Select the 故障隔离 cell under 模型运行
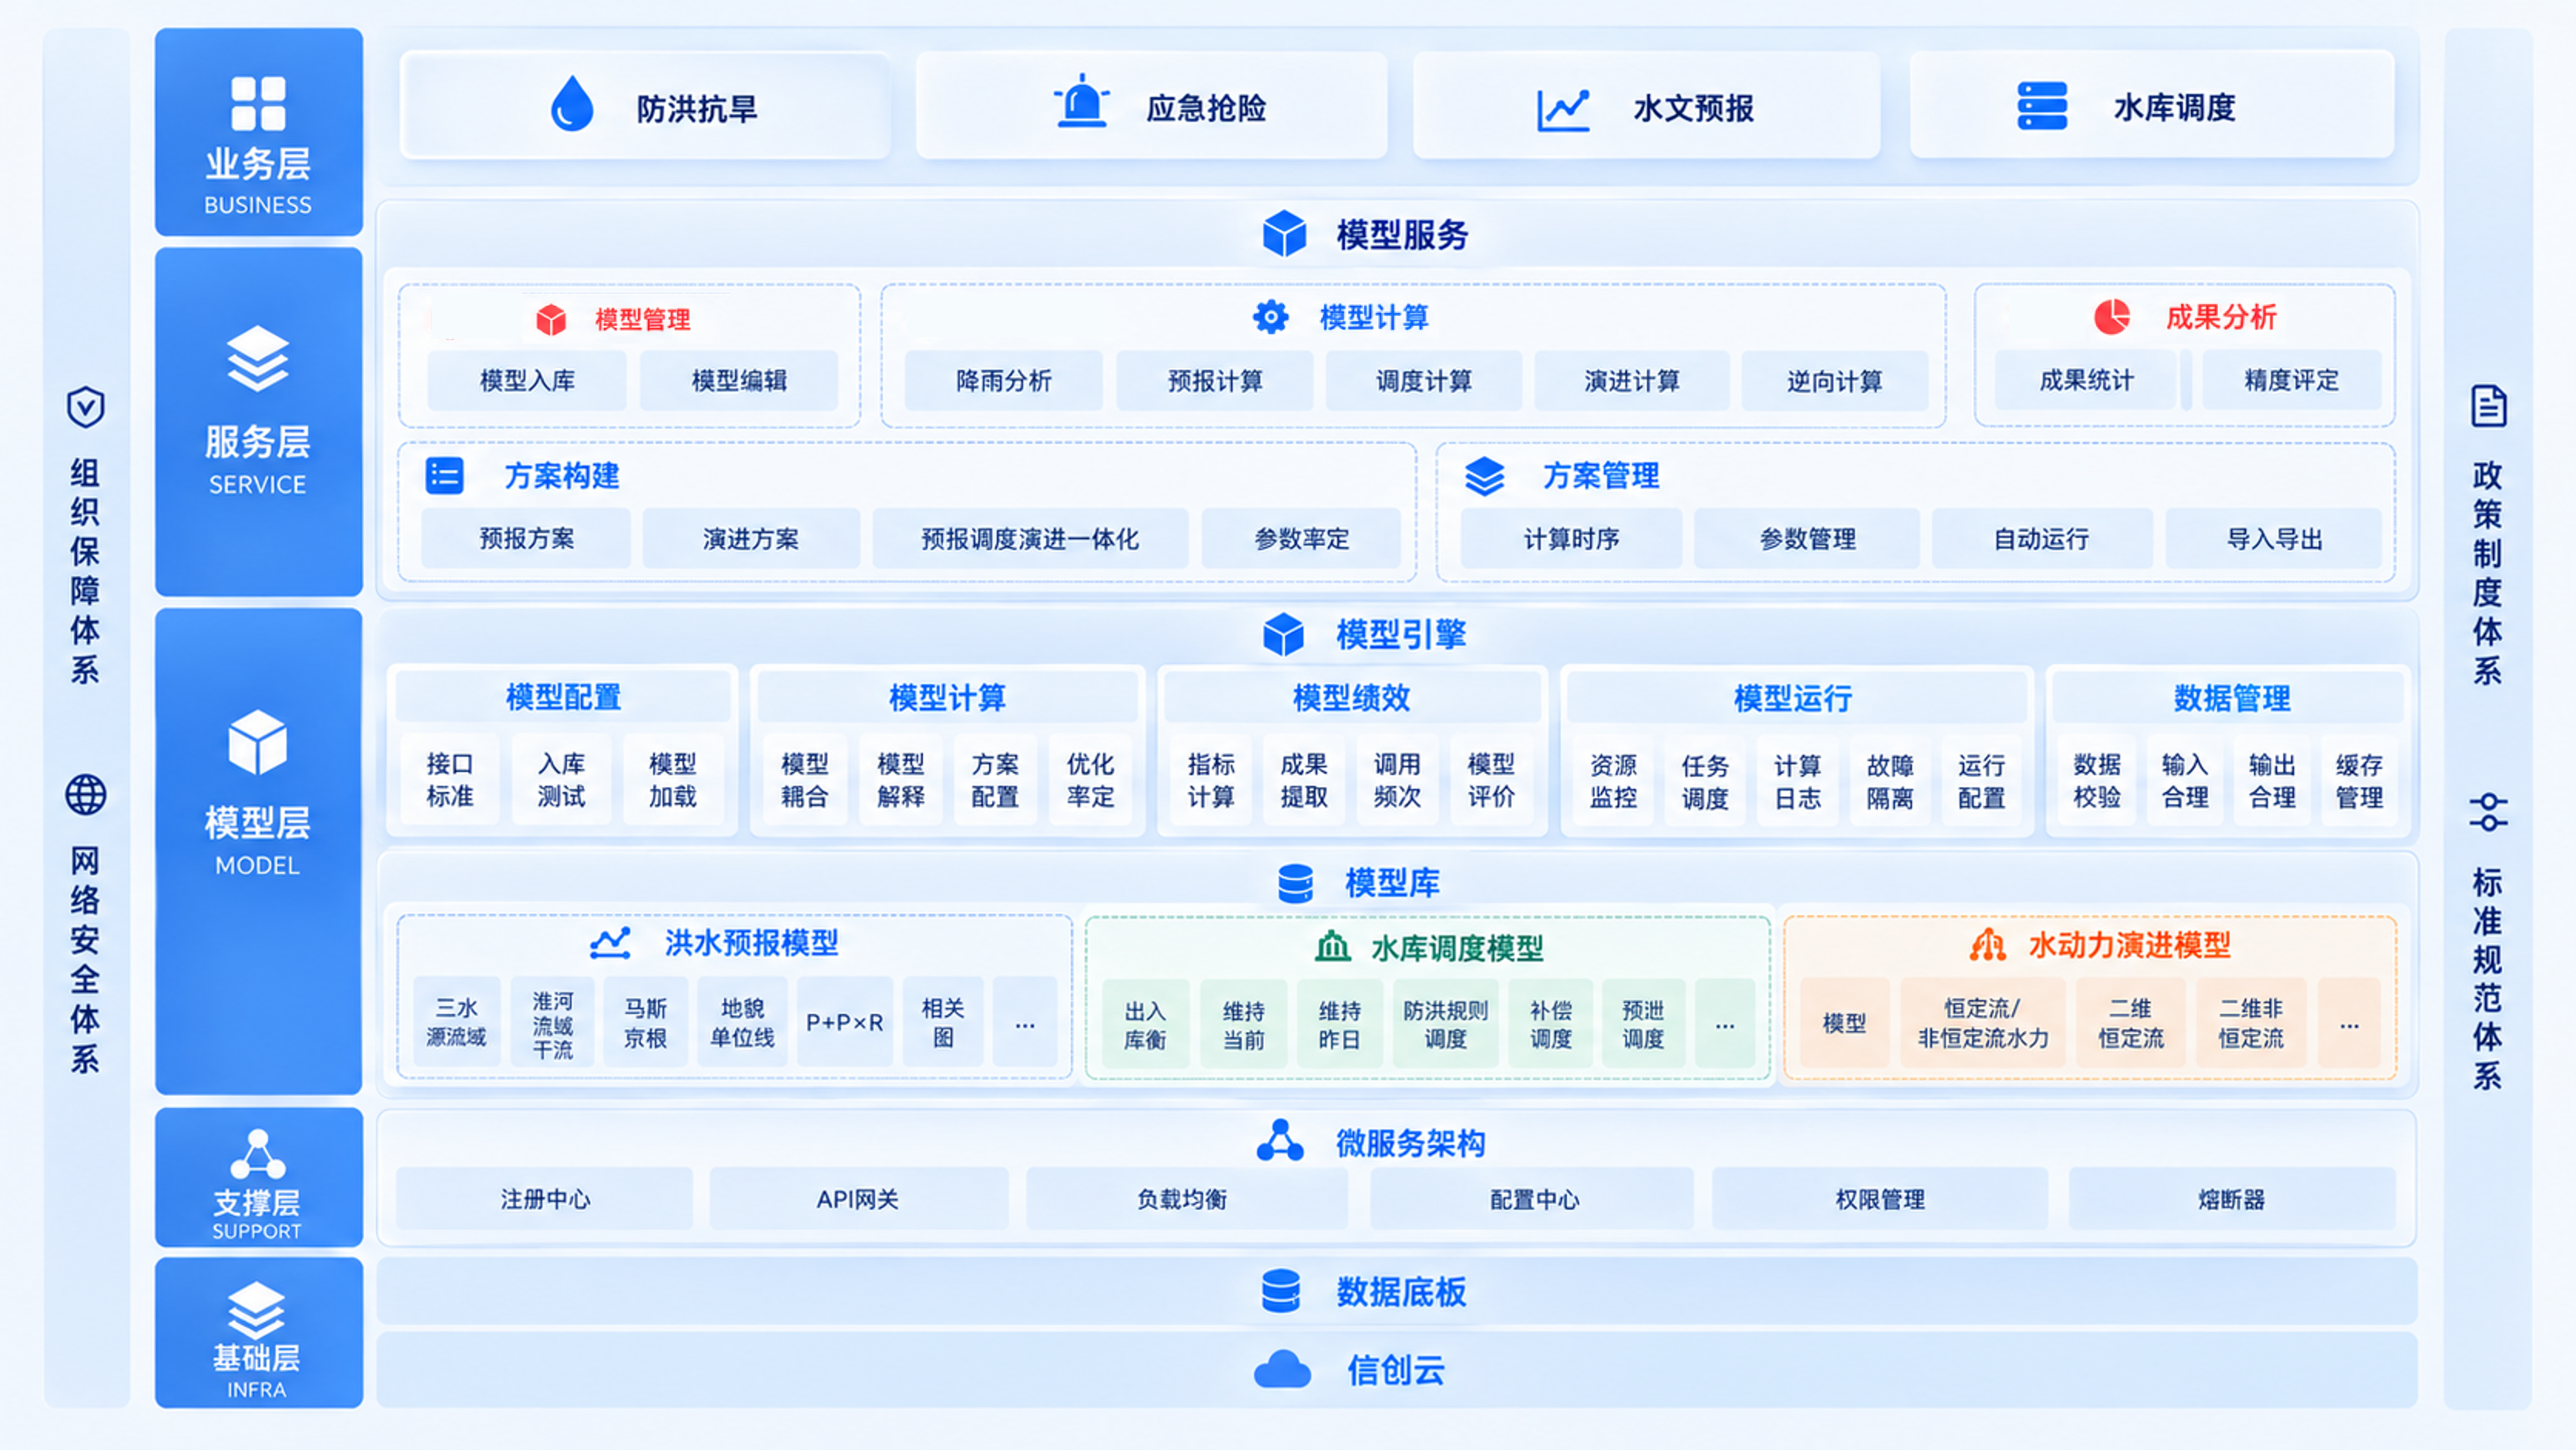The width and height of the screenshot is (2576, 1450). coord(1890,781)
